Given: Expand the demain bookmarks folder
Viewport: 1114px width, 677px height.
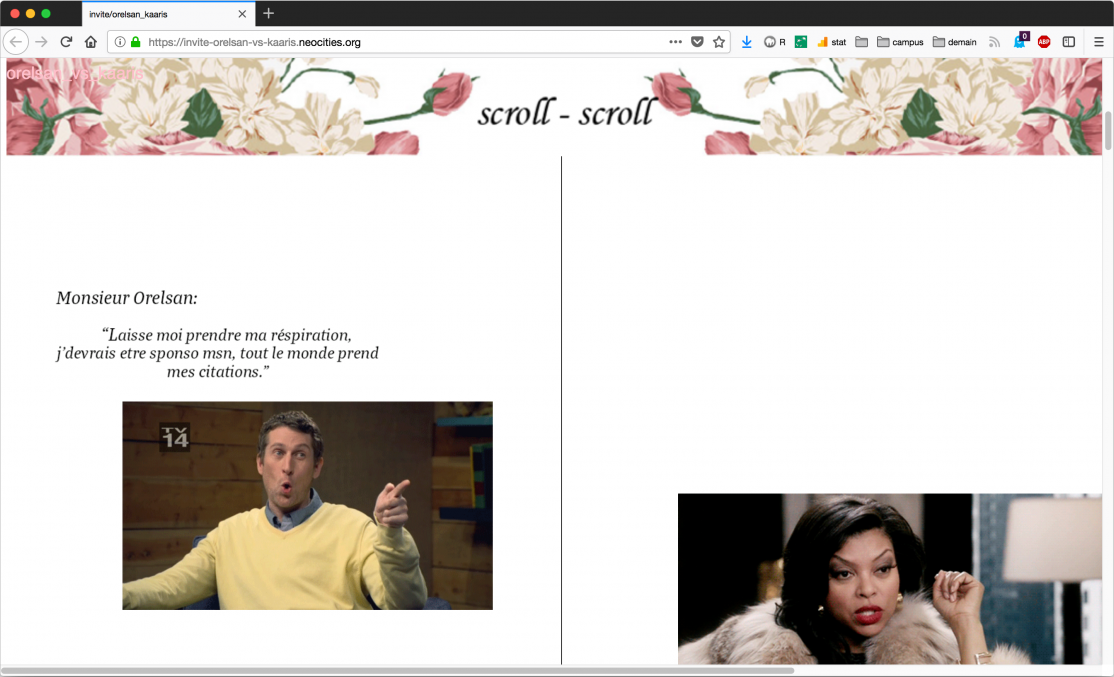Looking at the screenshot, I should coord(954,42).
